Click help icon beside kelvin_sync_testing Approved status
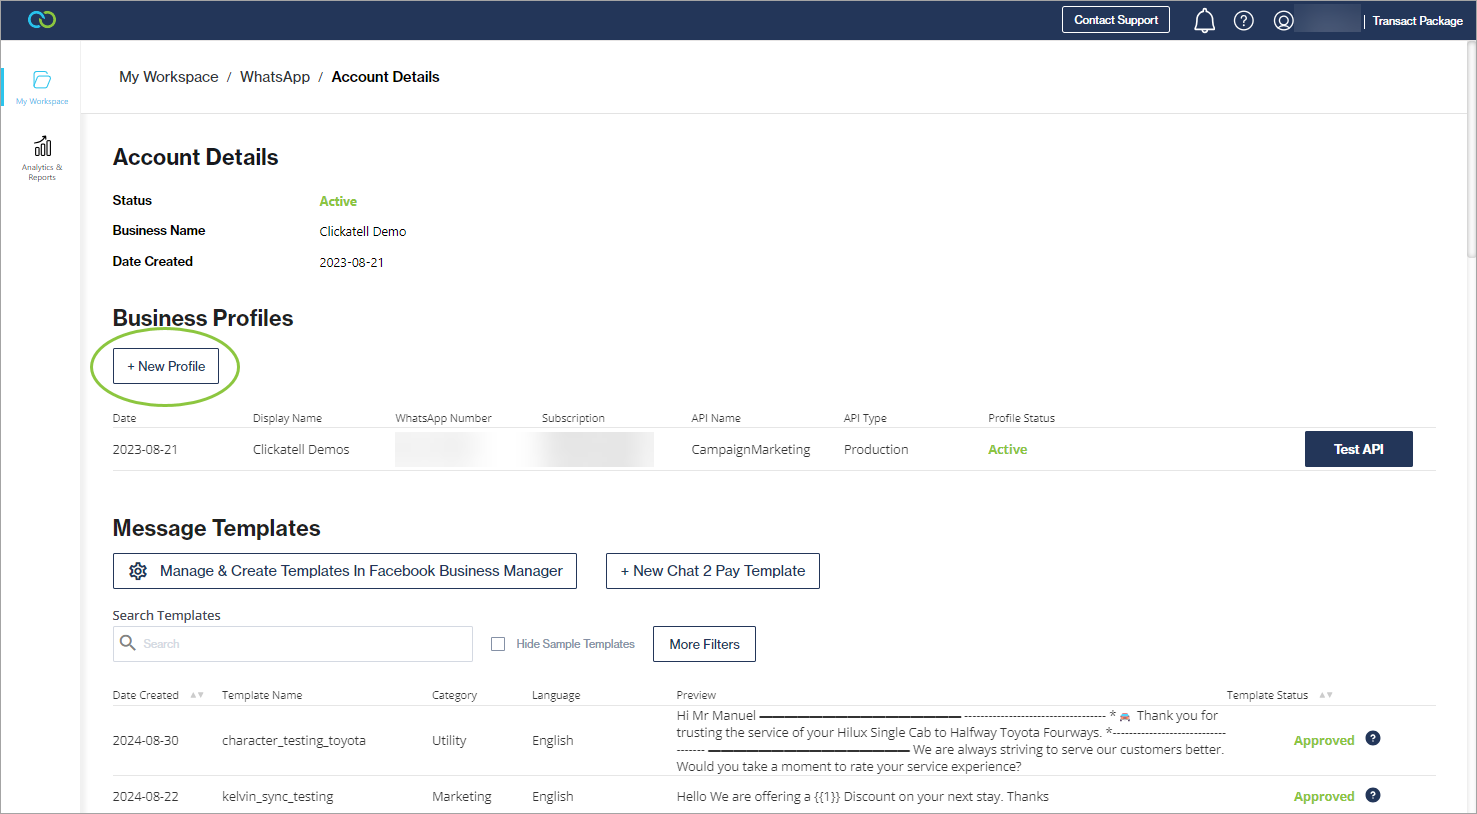Screen dimensions: 1477x814 tap(1373, 795)
